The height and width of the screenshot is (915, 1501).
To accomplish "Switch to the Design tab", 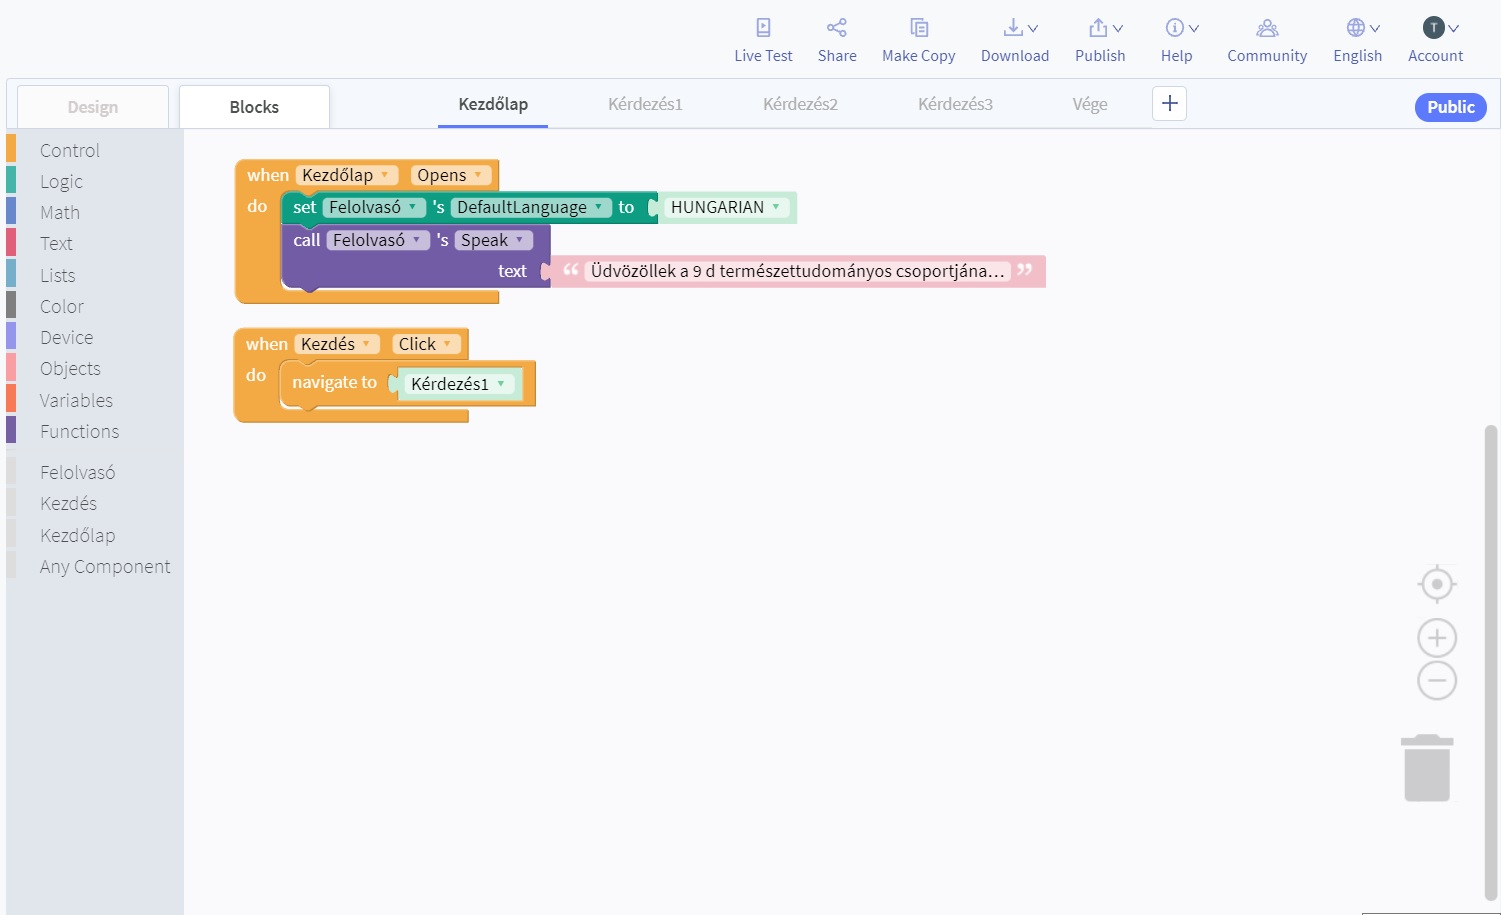I will point(93,107).
